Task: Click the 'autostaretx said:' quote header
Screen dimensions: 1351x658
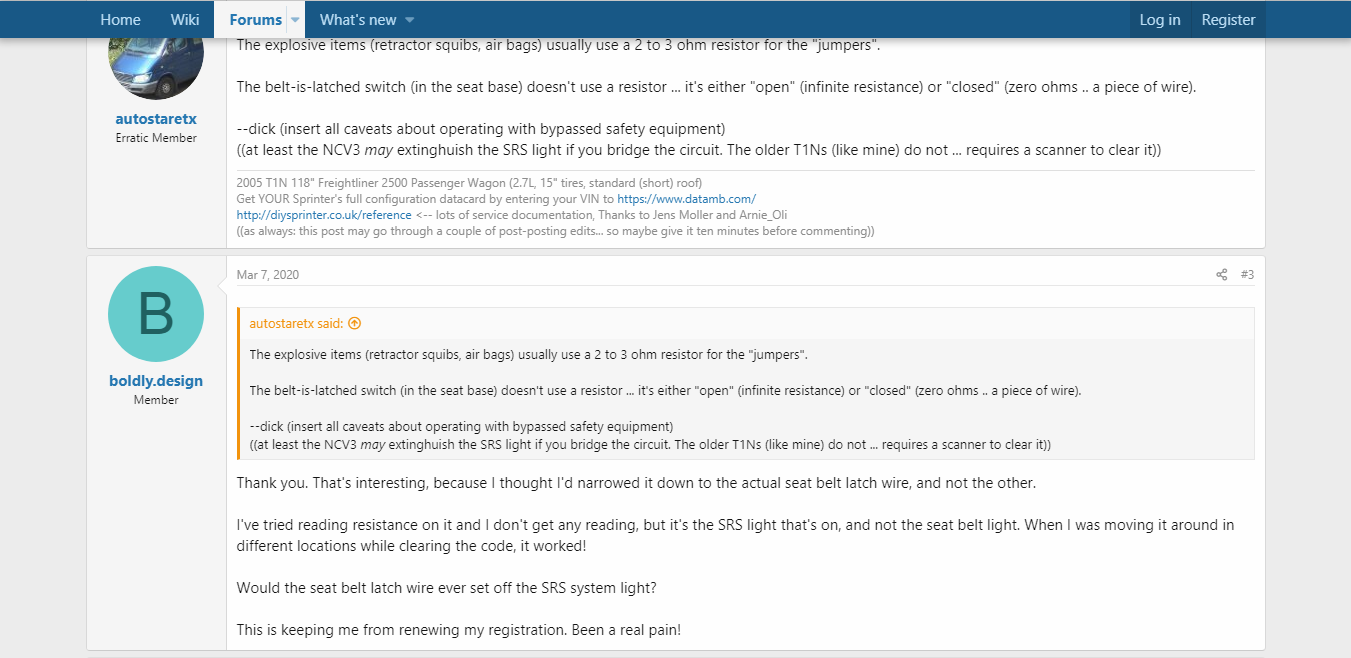Action: click(x=297, y=324)
